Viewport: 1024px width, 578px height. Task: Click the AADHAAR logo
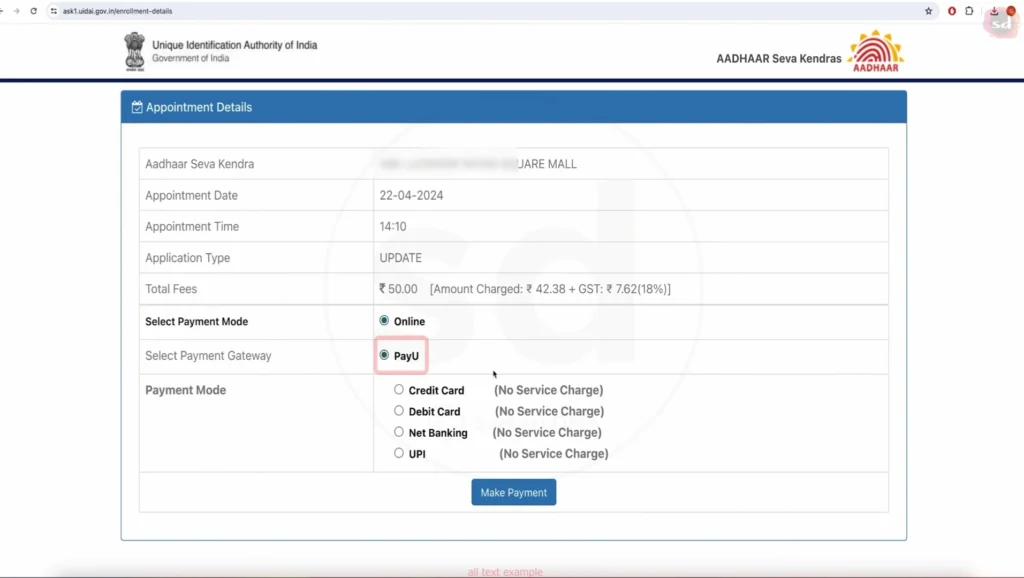[875, 52]
